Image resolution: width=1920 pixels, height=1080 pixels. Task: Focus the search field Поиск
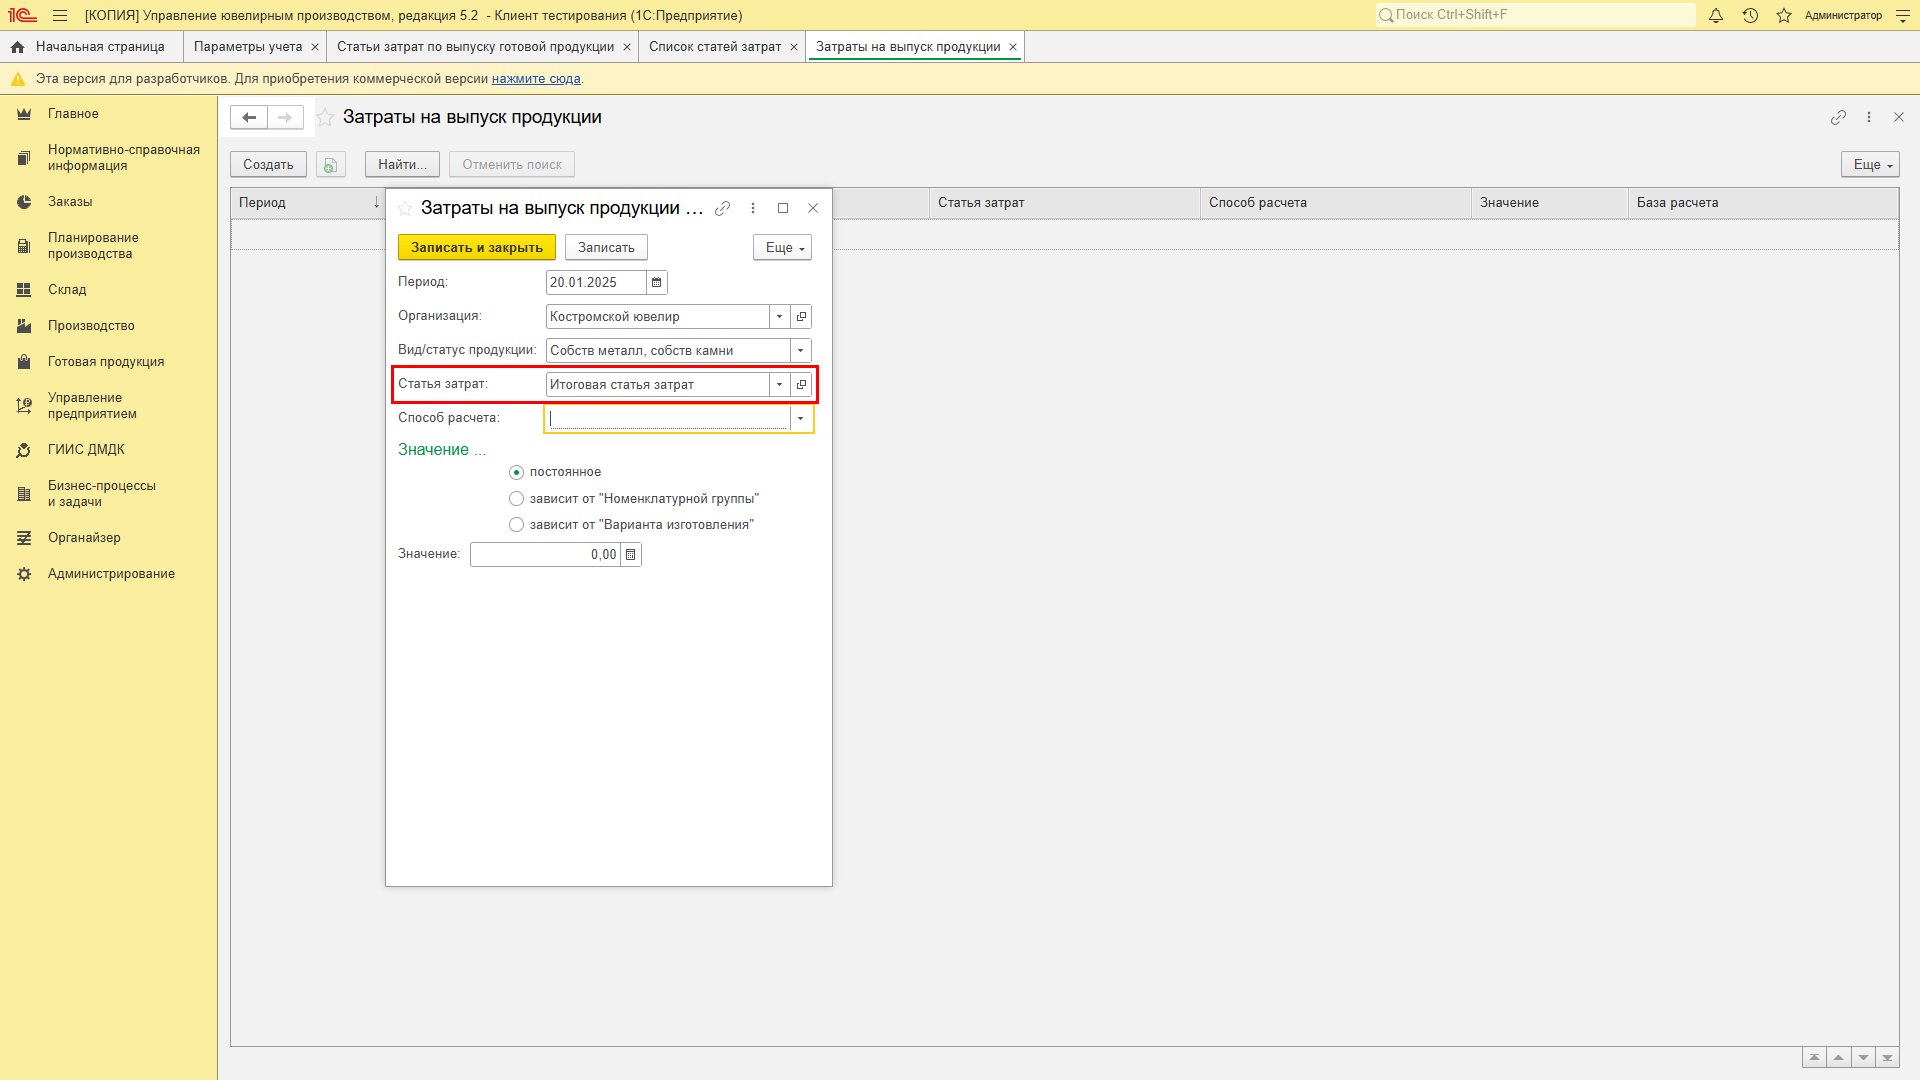[x=1535, y=15]
